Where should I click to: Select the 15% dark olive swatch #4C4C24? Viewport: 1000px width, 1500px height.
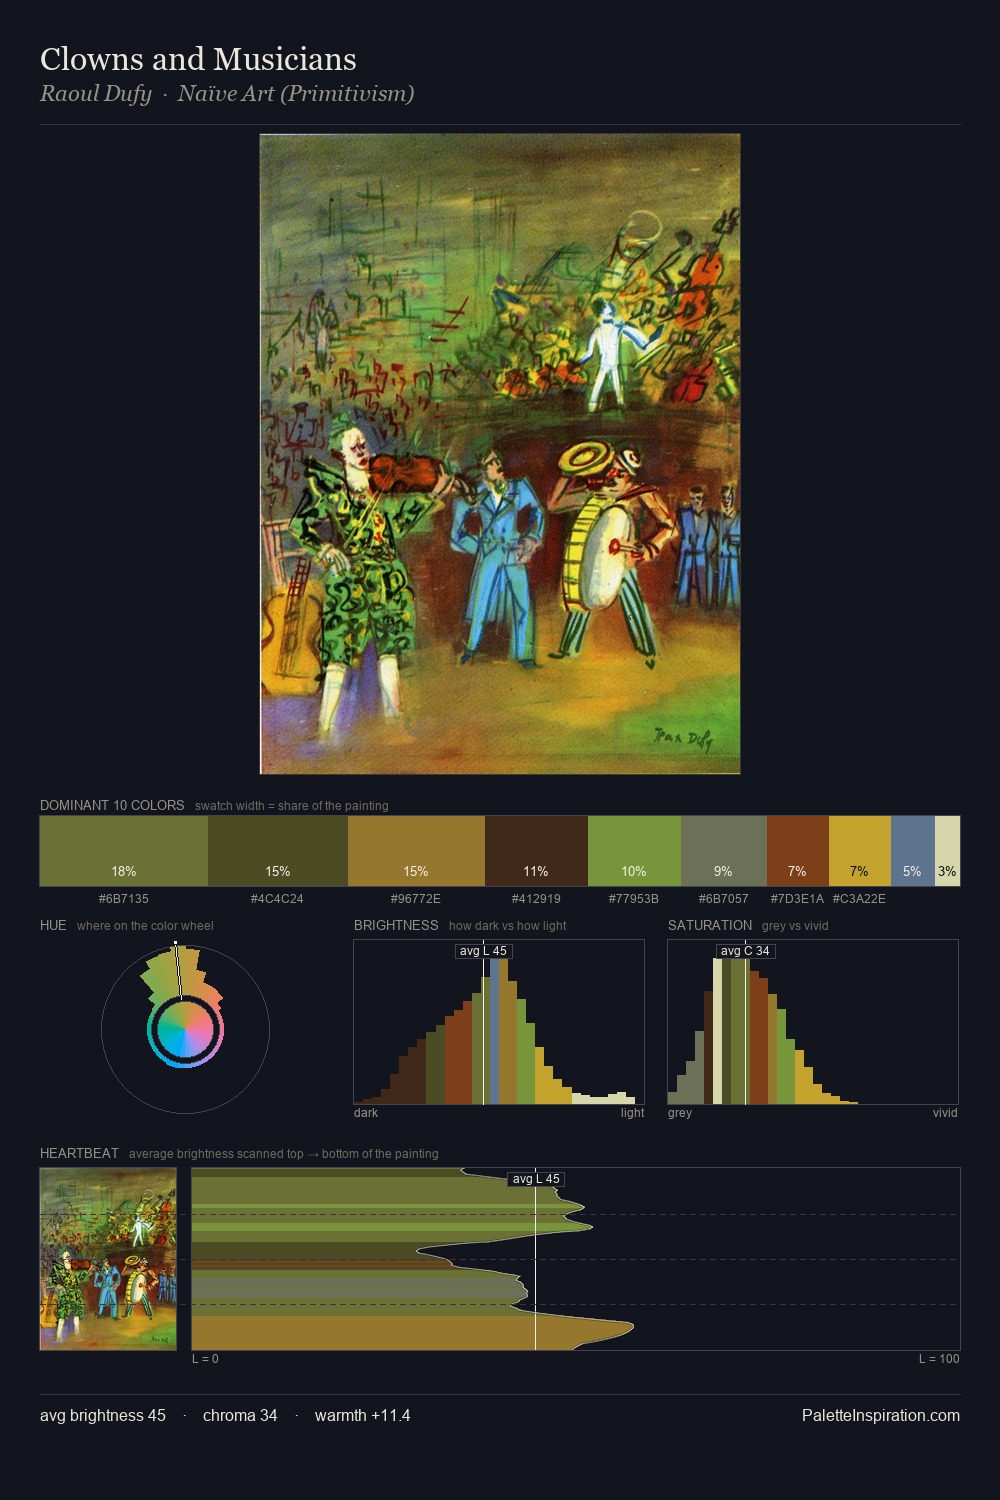click(278, 851)
